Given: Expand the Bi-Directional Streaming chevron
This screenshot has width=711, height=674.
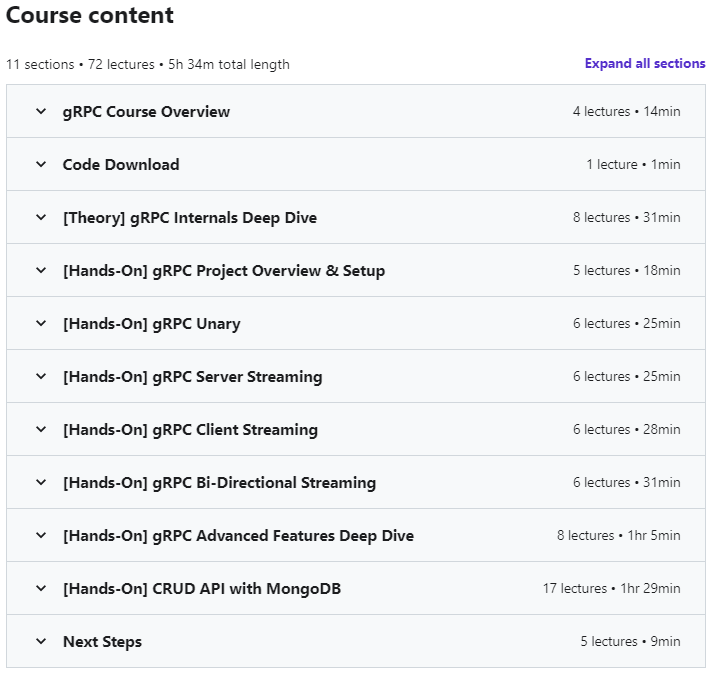Looking at the screenshot, I should [x=41, y=483].
